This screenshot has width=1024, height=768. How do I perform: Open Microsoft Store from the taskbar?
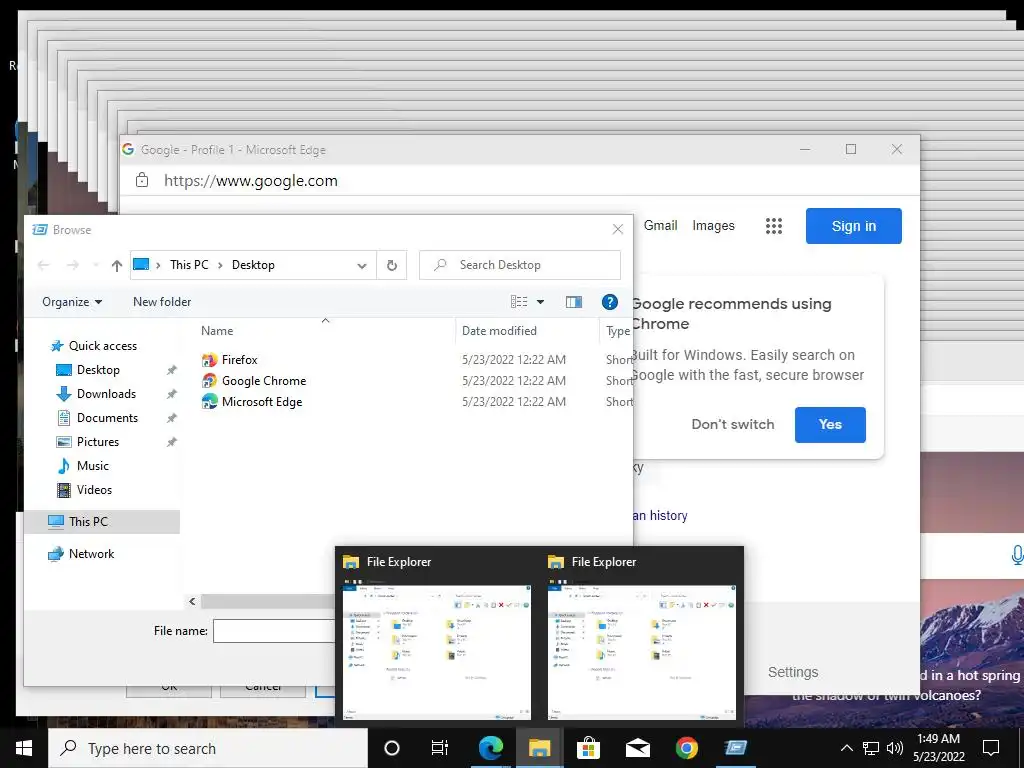point(588,748)
